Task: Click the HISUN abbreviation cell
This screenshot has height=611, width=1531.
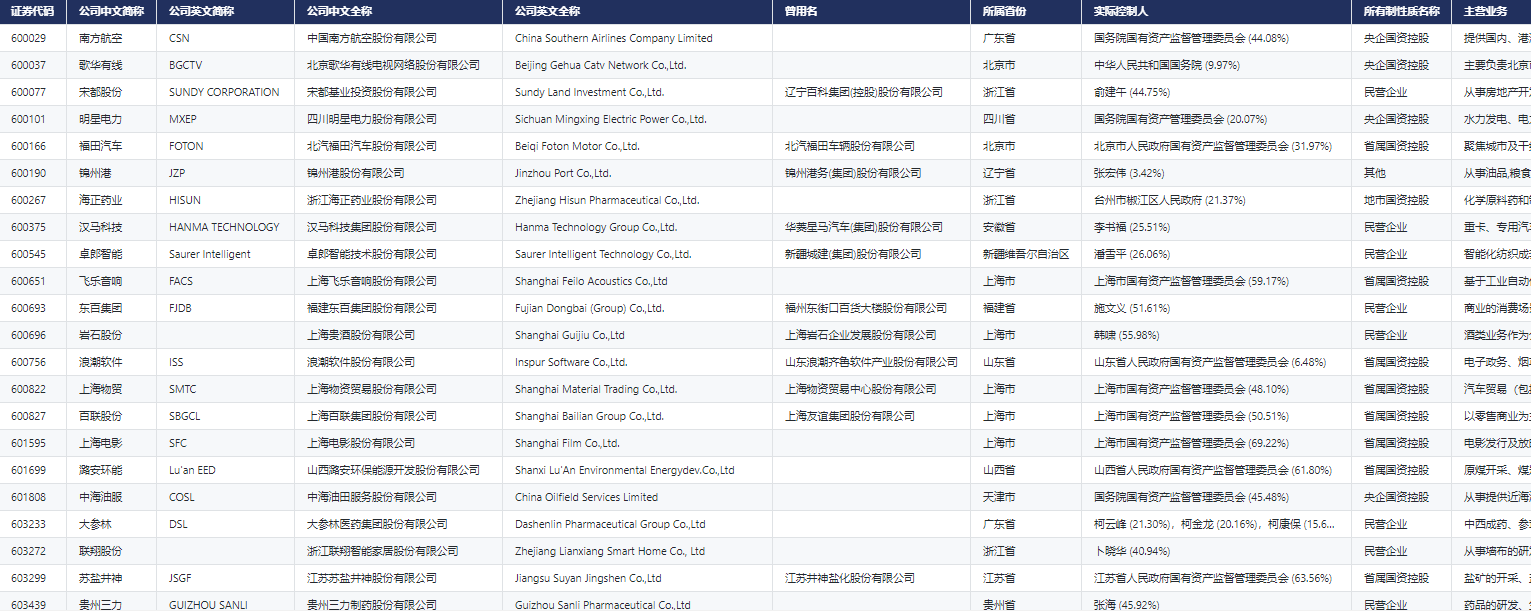Action: coord(226,200)
